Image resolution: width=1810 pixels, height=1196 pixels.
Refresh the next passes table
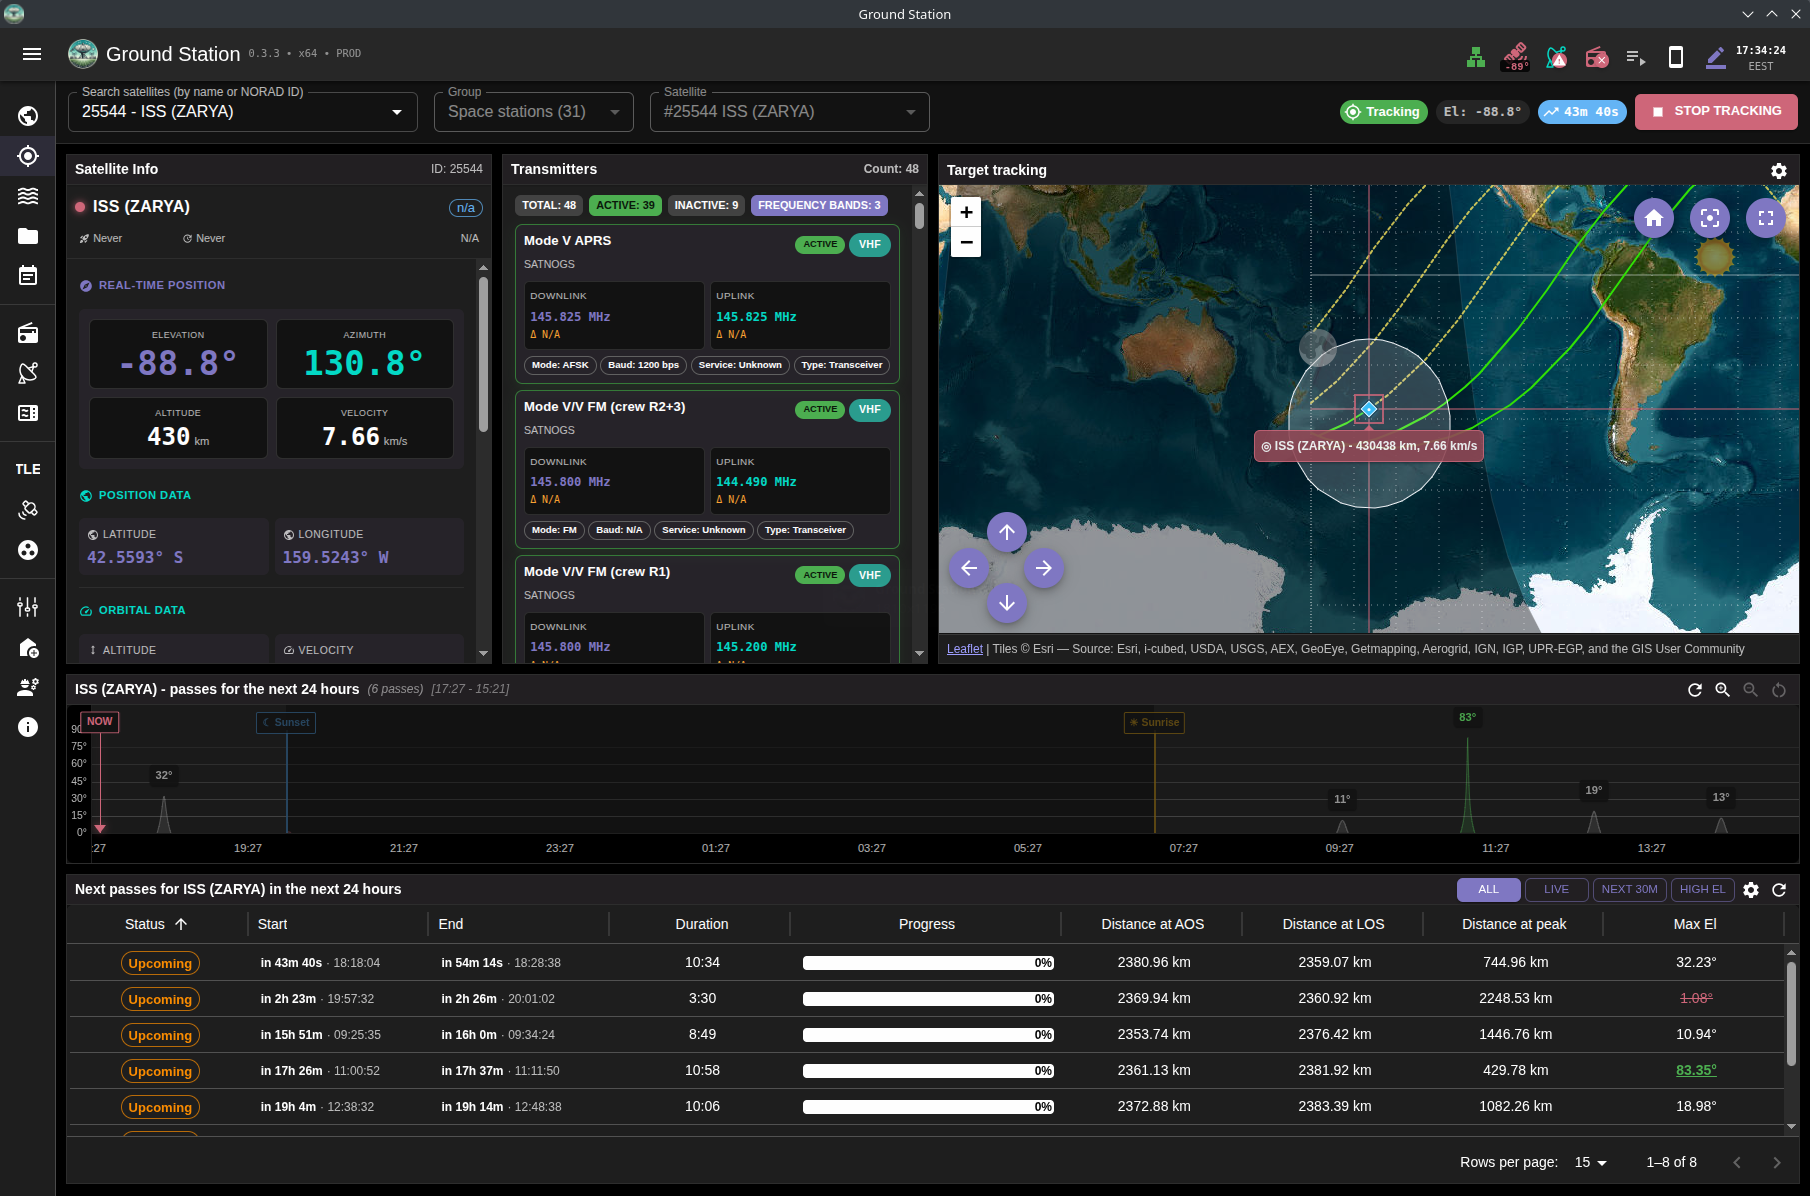(1778, 890)
